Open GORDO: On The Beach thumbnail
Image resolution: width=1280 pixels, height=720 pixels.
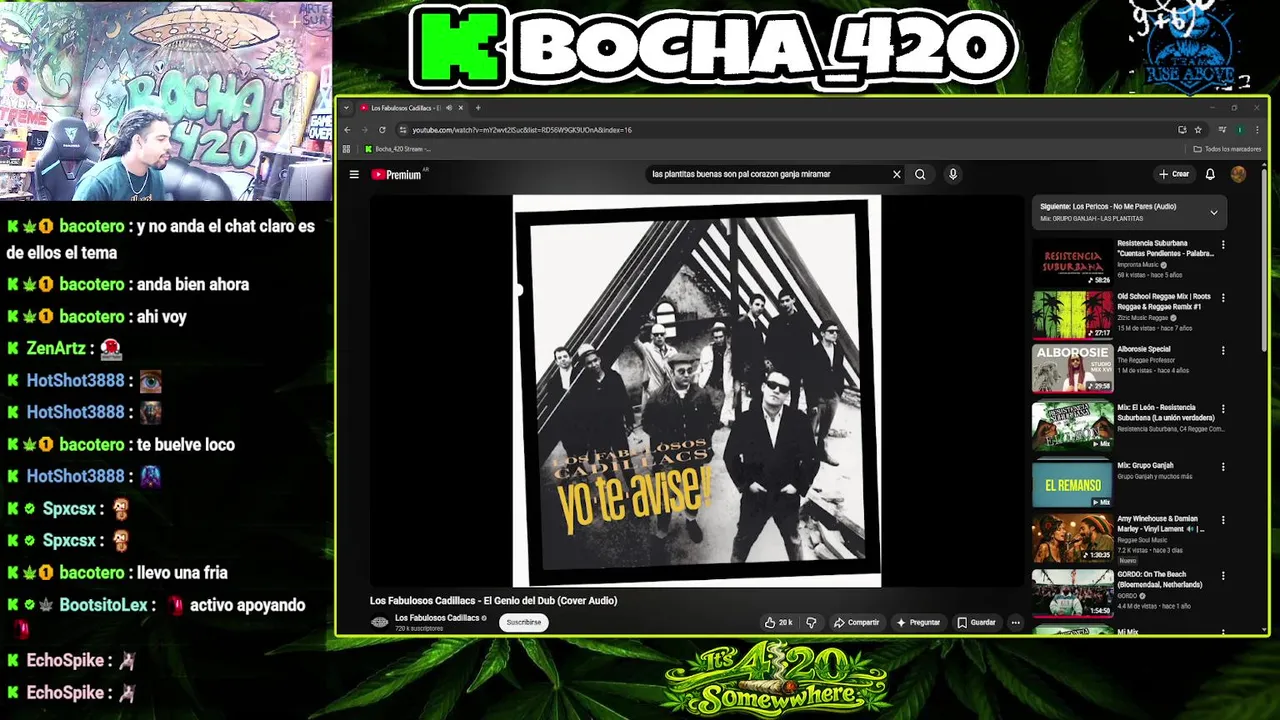click(1072, 593)
